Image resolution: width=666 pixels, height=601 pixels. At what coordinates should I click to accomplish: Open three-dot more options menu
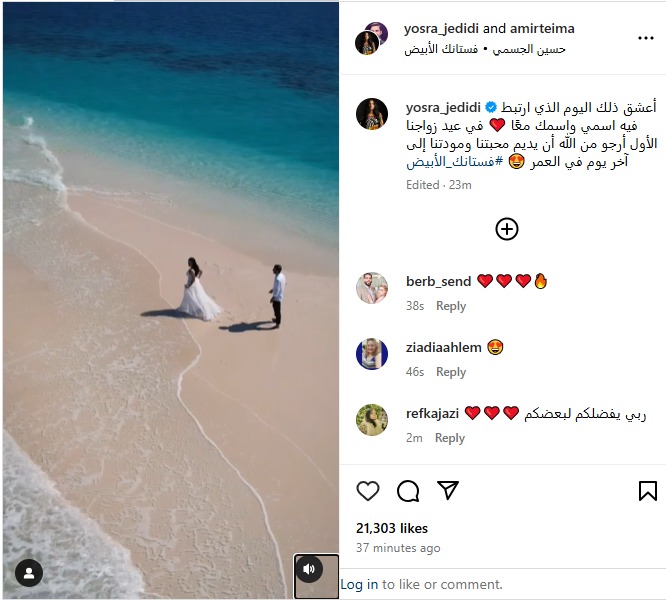pos(646,38)
